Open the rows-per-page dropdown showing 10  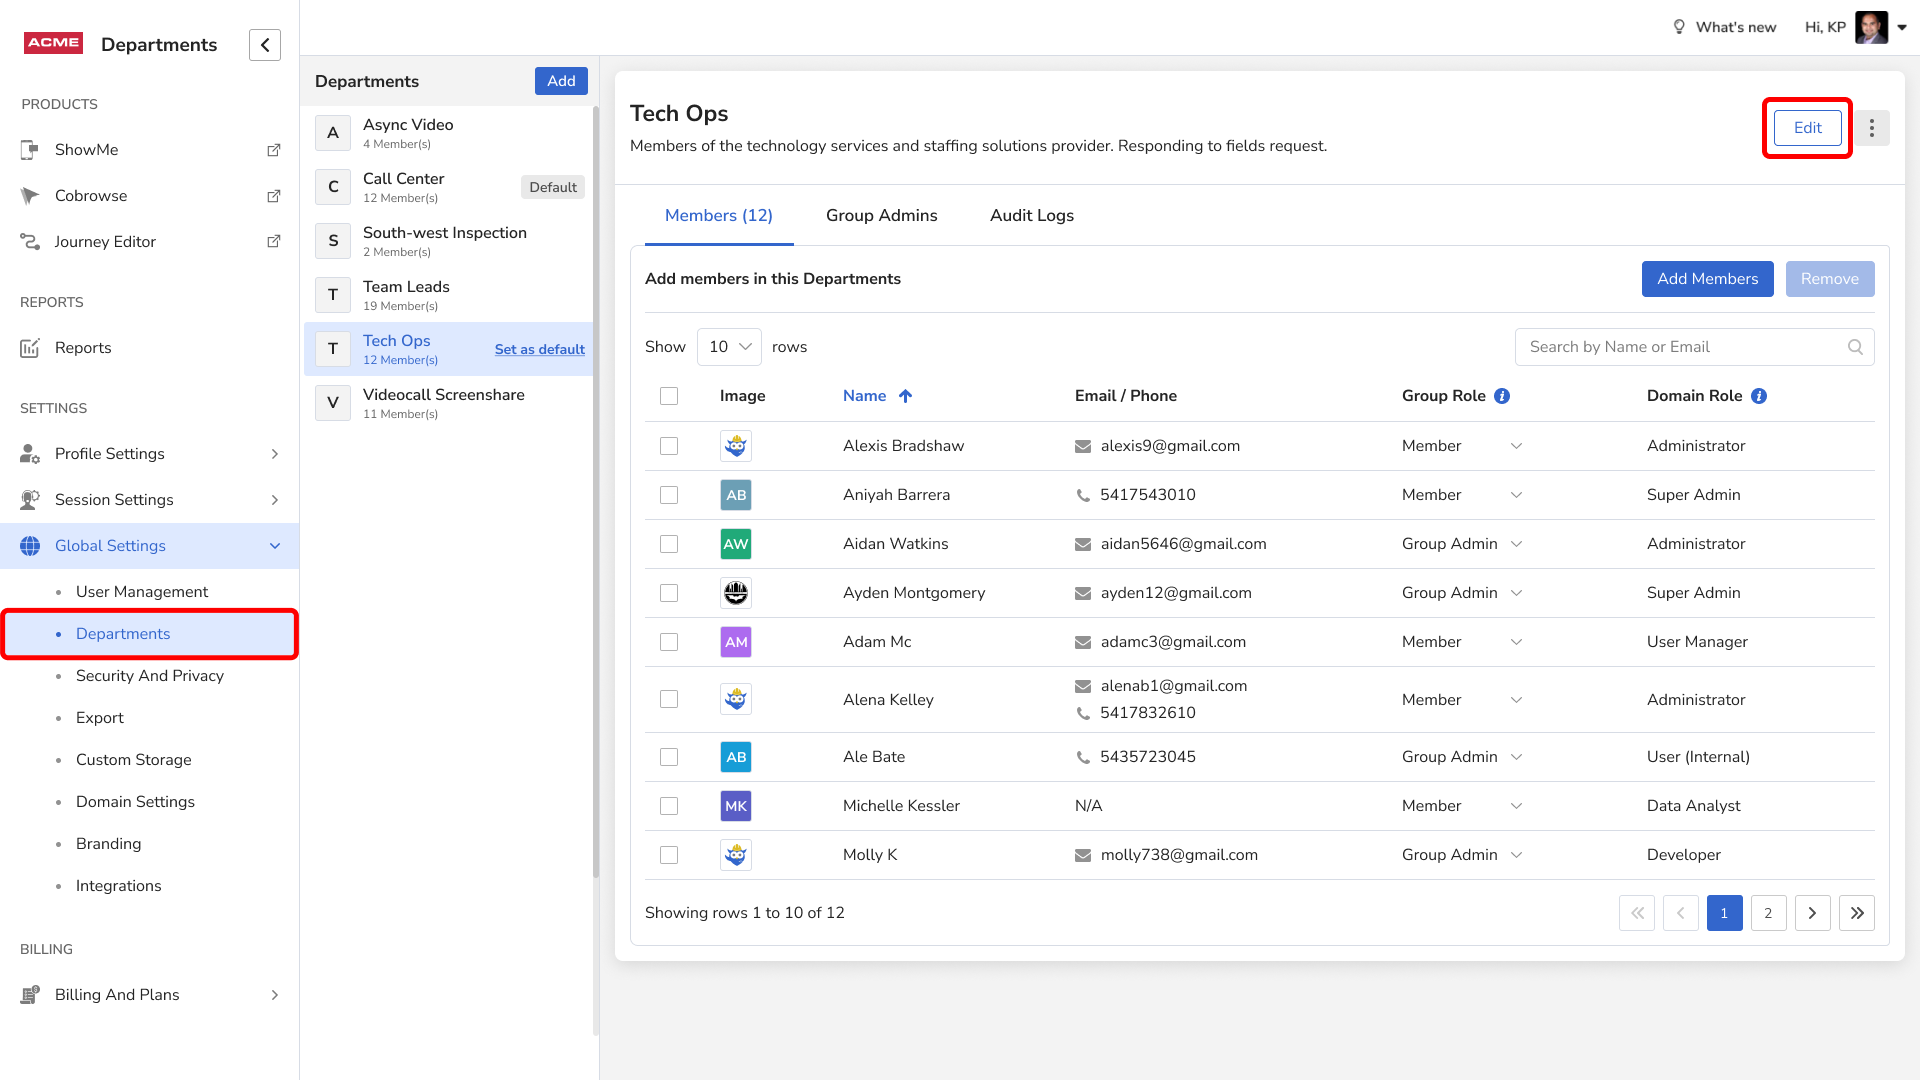[x=729, y=347]
